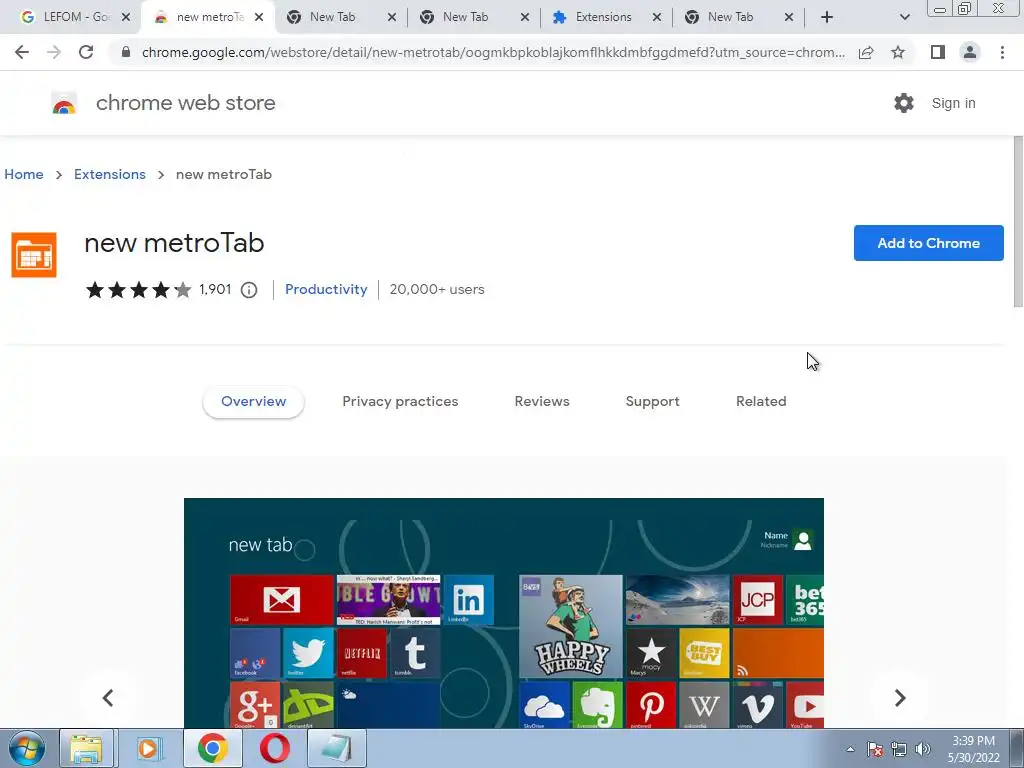Screen dimensions: 1024x768
Task: Click the address bar URL field
Action: coord(493,52)
